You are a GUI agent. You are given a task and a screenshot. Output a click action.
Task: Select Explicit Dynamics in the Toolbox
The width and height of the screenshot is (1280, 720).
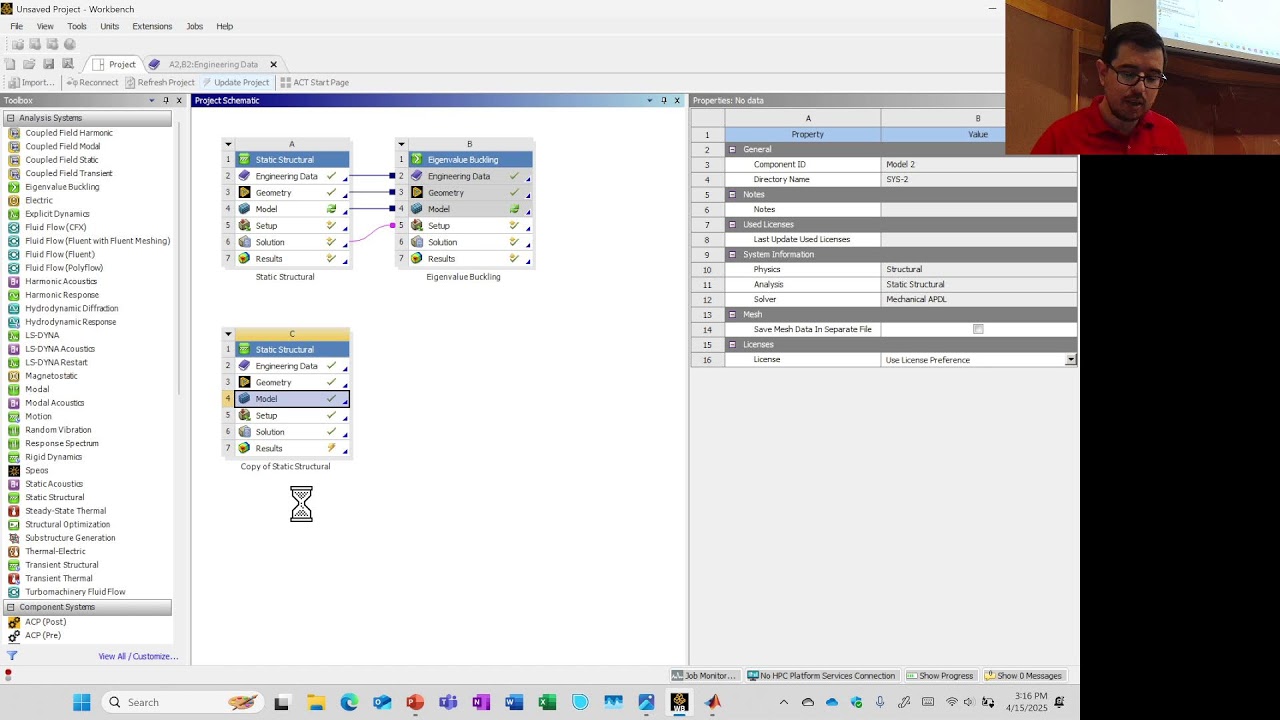pos(57,214)
